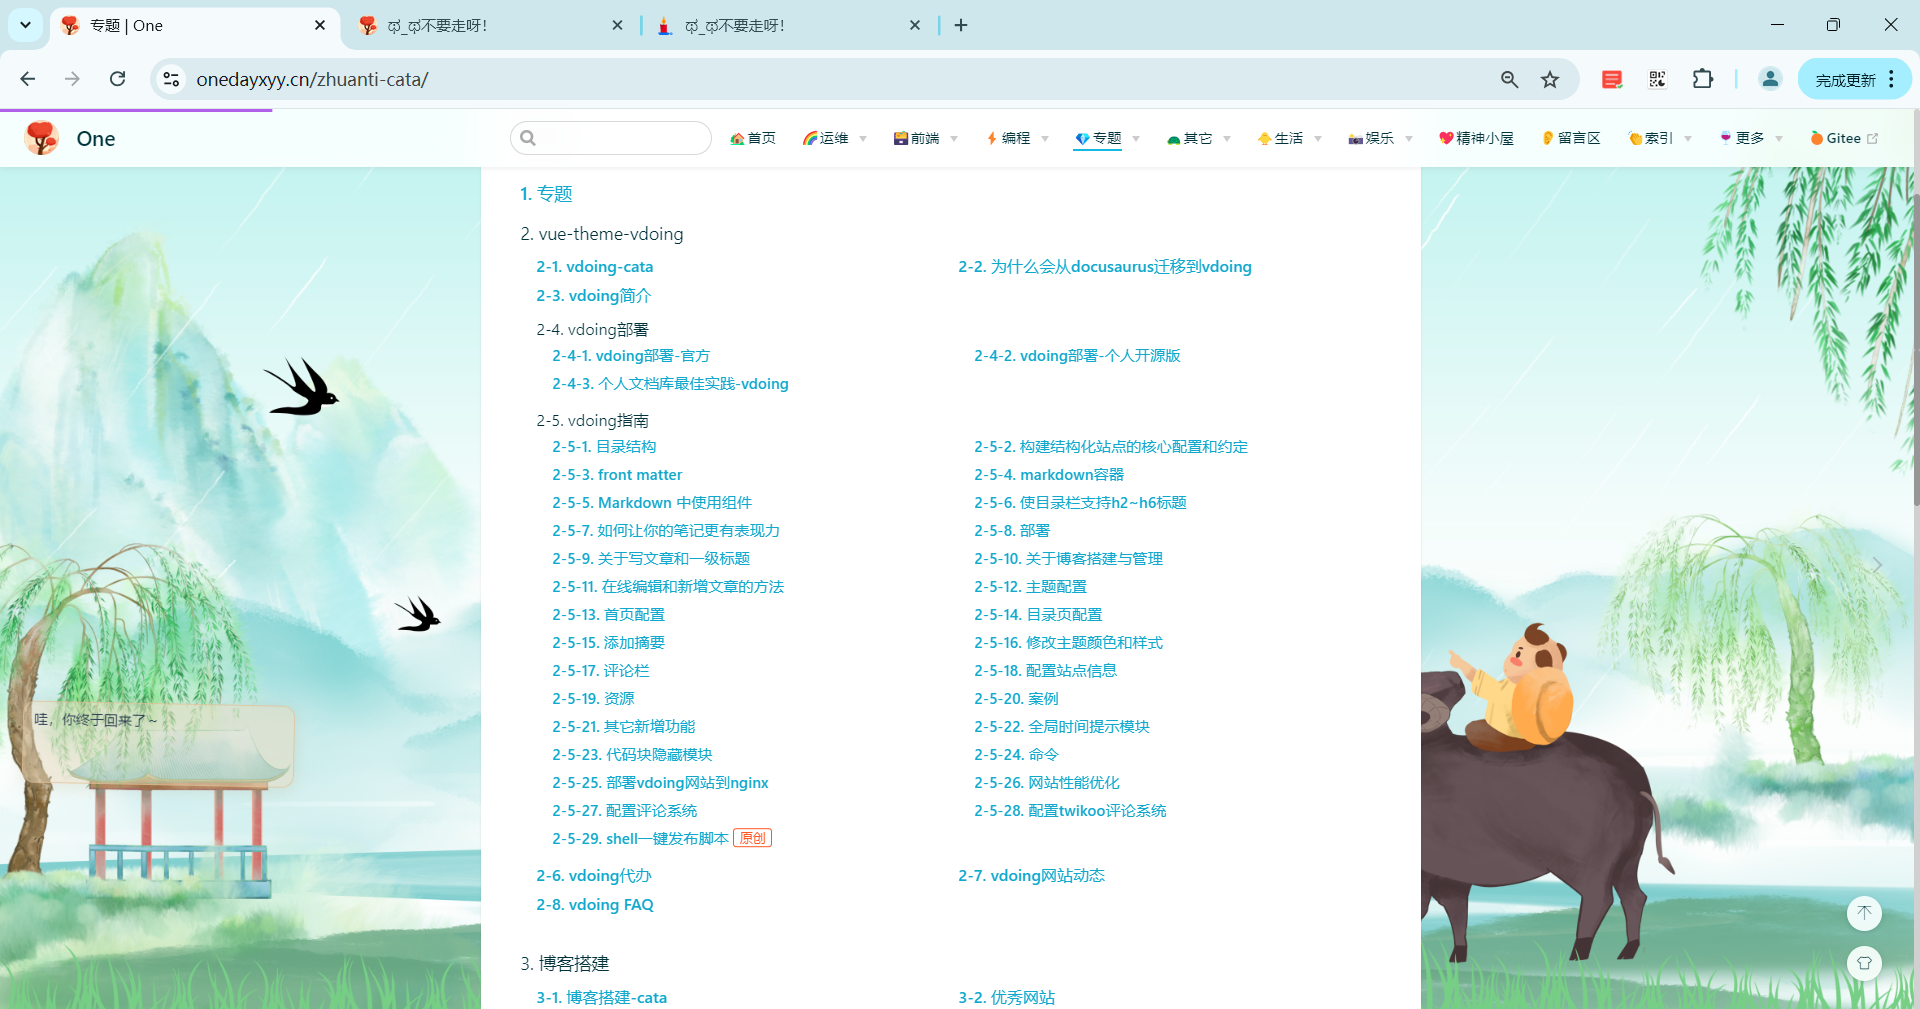
Task: Open 2-1. vdoing-cata link
Action: tap(594, 267)
